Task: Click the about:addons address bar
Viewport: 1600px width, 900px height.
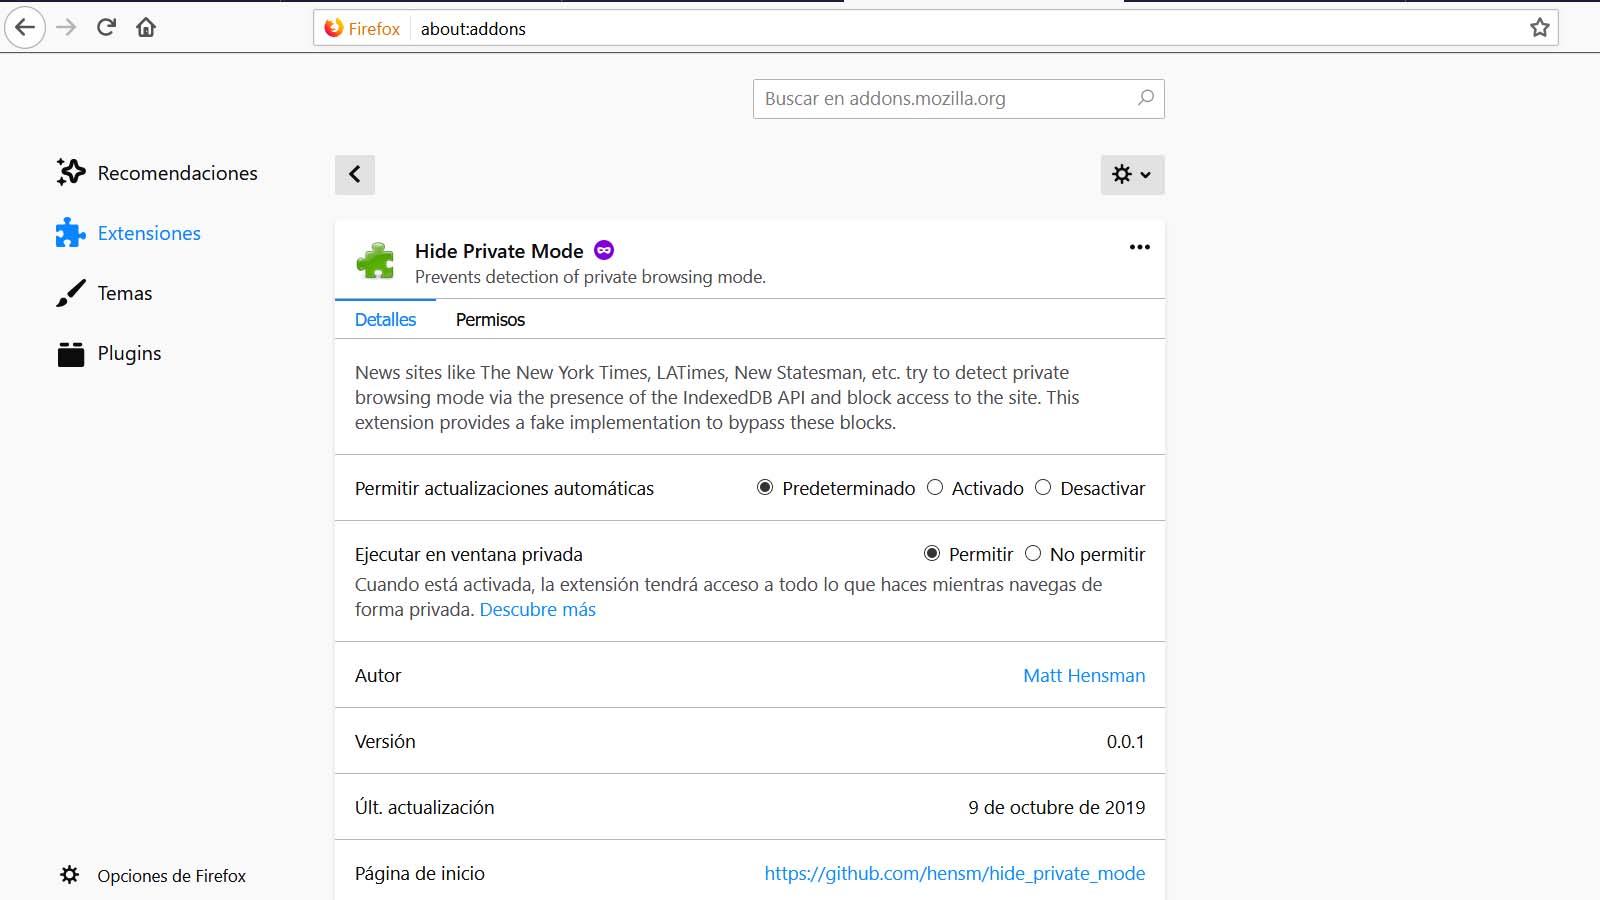Action: [935, 28]
